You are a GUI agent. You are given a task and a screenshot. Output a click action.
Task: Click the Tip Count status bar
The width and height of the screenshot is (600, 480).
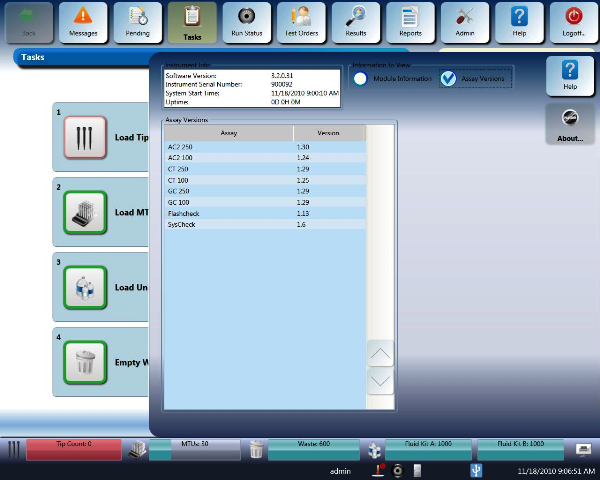pos(73,443)
